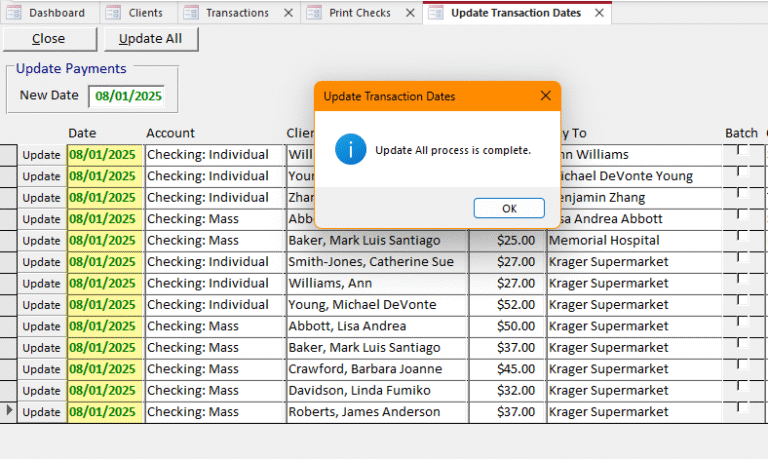Click the Update All button

[151, 38]
